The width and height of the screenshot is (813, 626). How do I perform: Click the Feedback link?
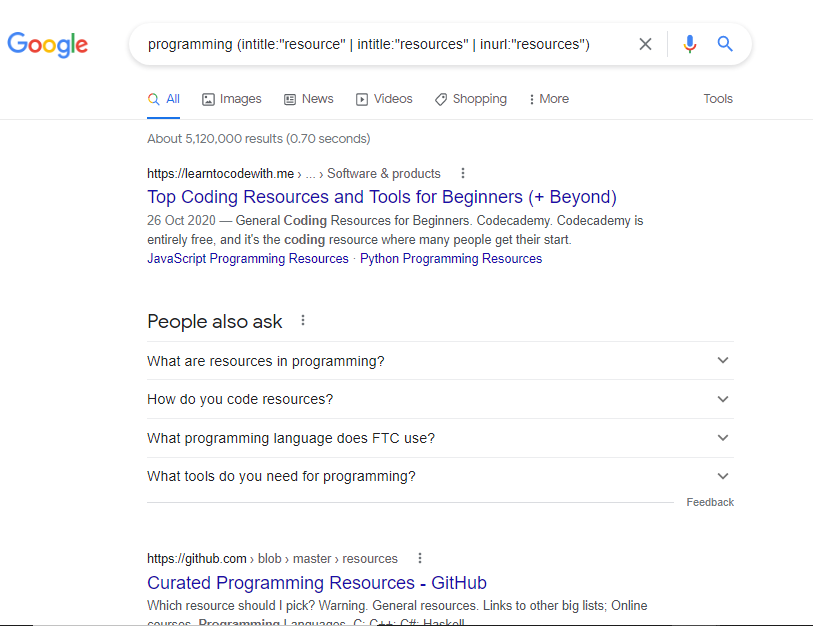(710, 502)
